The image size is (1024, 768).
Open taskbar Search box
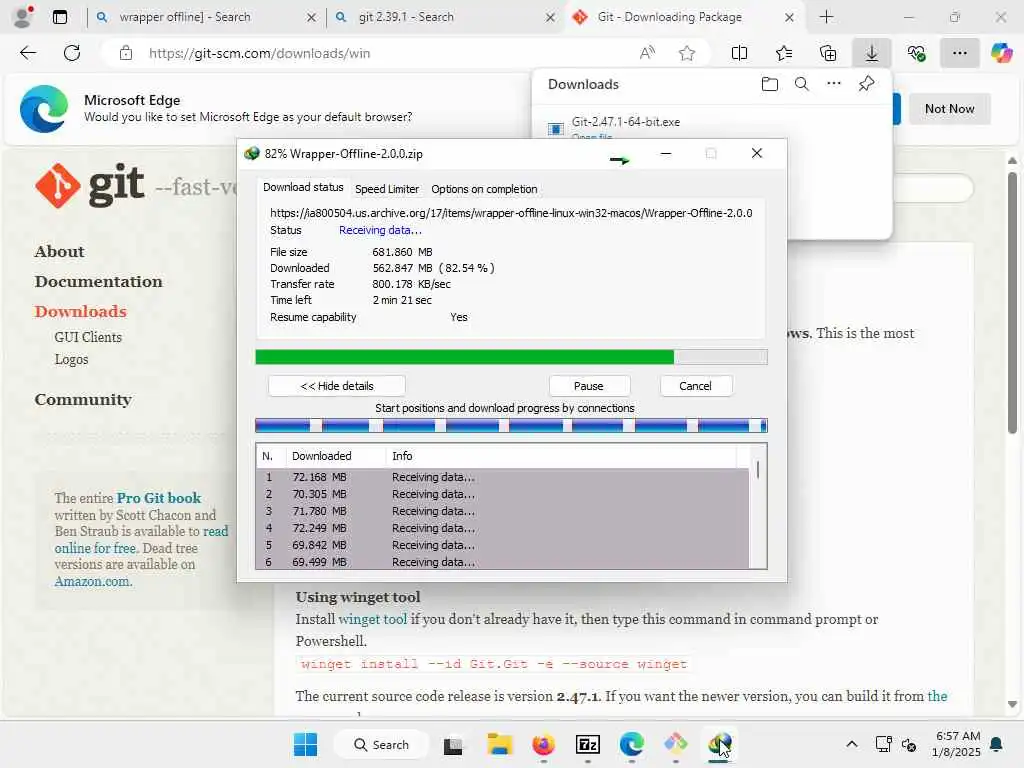pyautogui.click(x=381, y=744)
